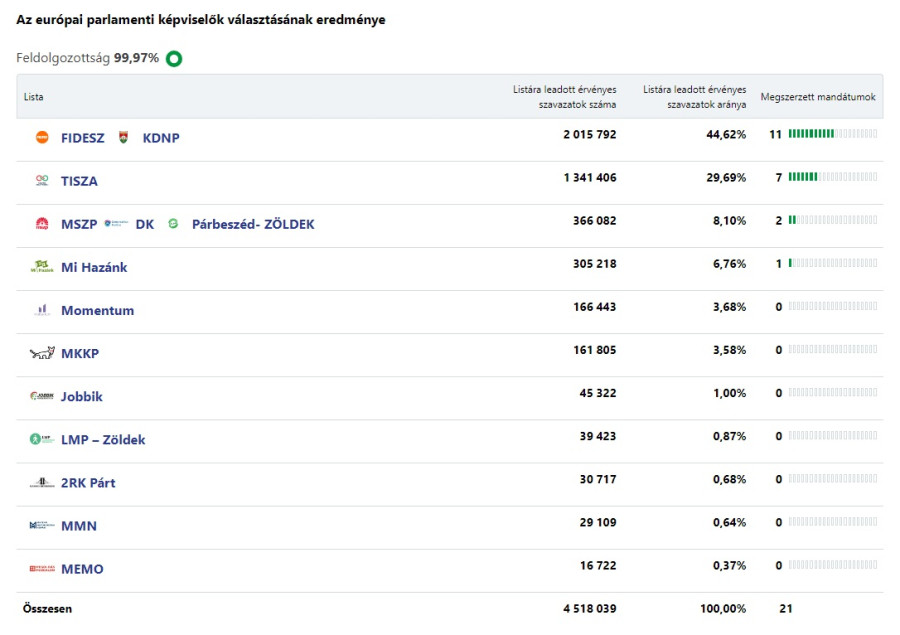Click the green Párbeszéd-ZÖLDEK logo
900x635 pixels.
click(173, 223)
